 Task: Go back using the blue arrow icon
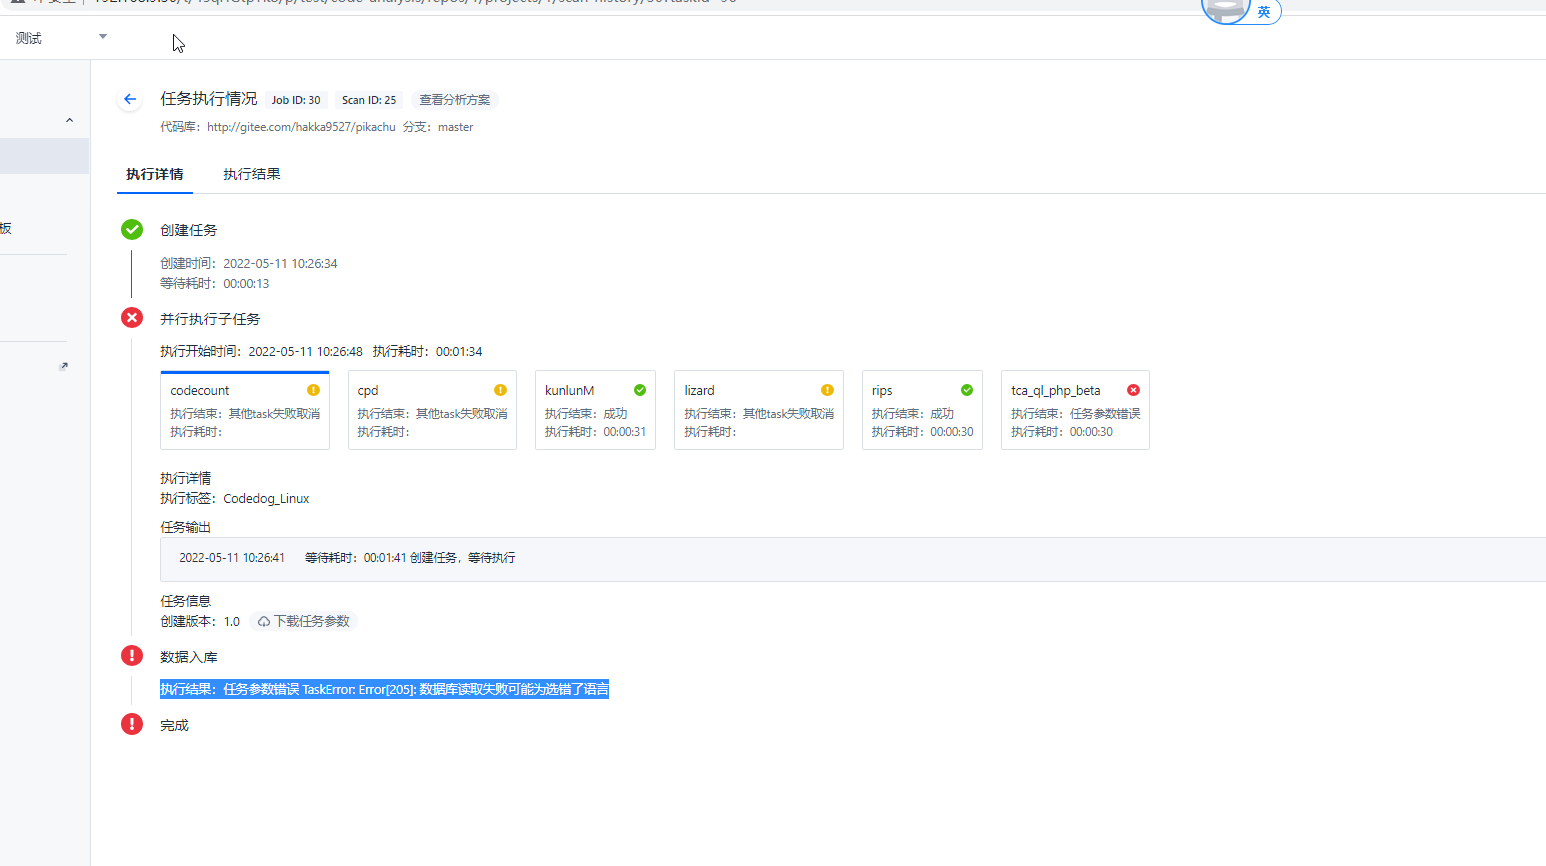130,99
